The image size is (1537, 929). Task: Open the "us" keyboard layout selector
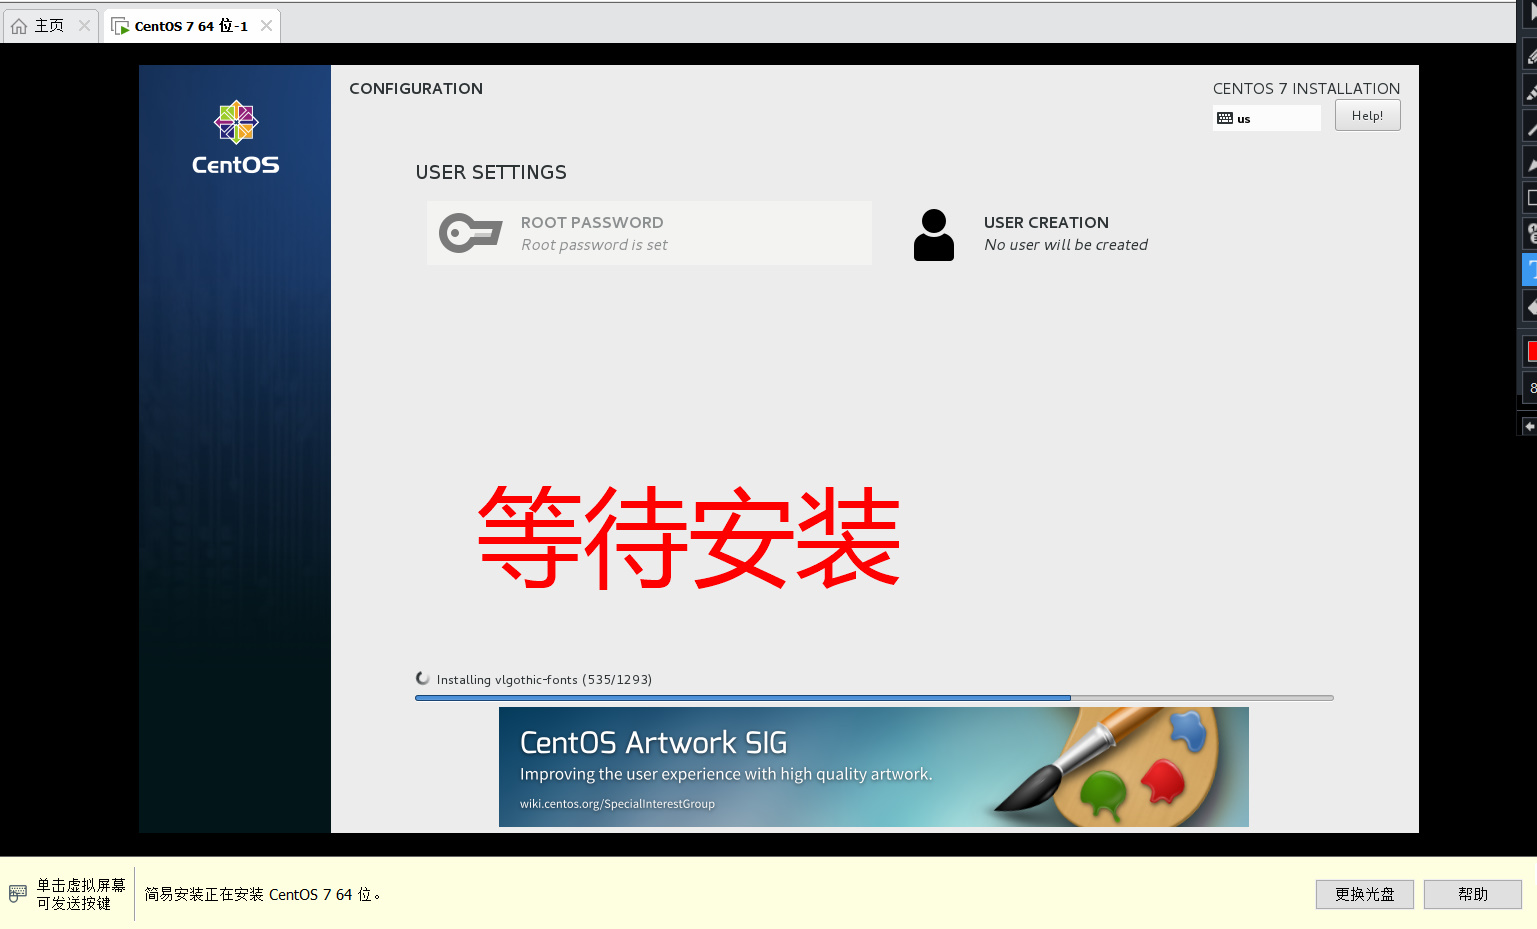[x=1266, y=118]
